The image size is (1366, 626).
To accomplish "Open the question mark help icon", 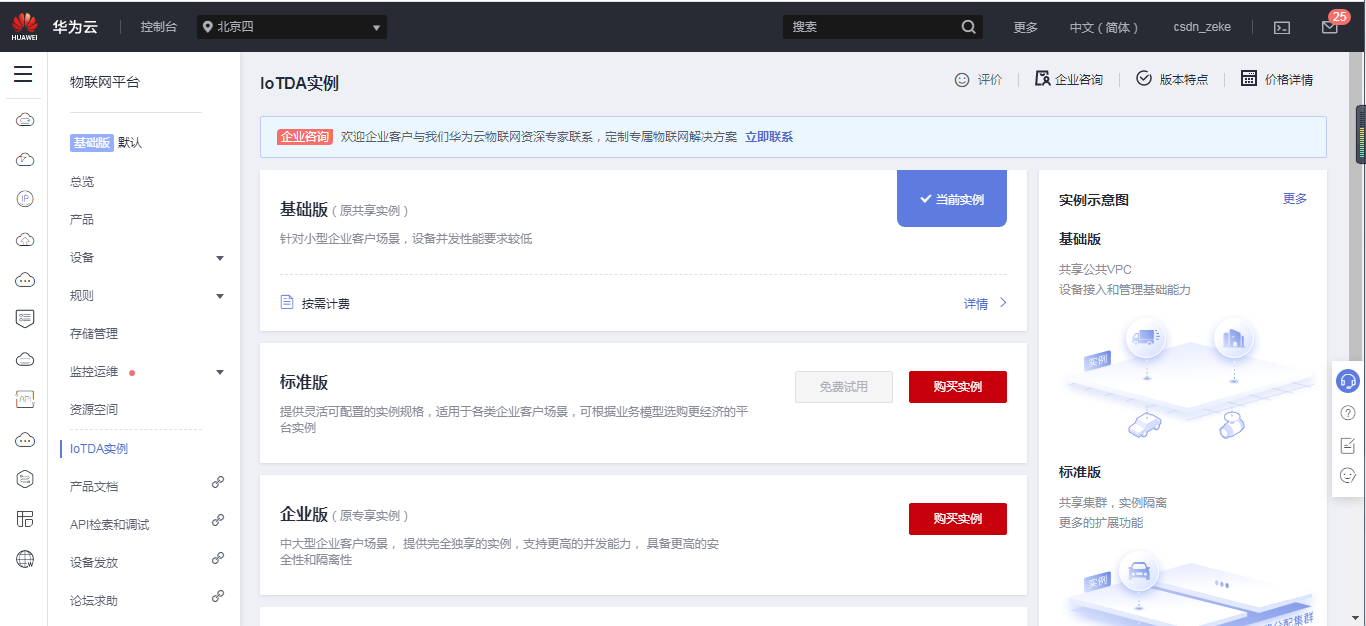I will (1348, 413).
